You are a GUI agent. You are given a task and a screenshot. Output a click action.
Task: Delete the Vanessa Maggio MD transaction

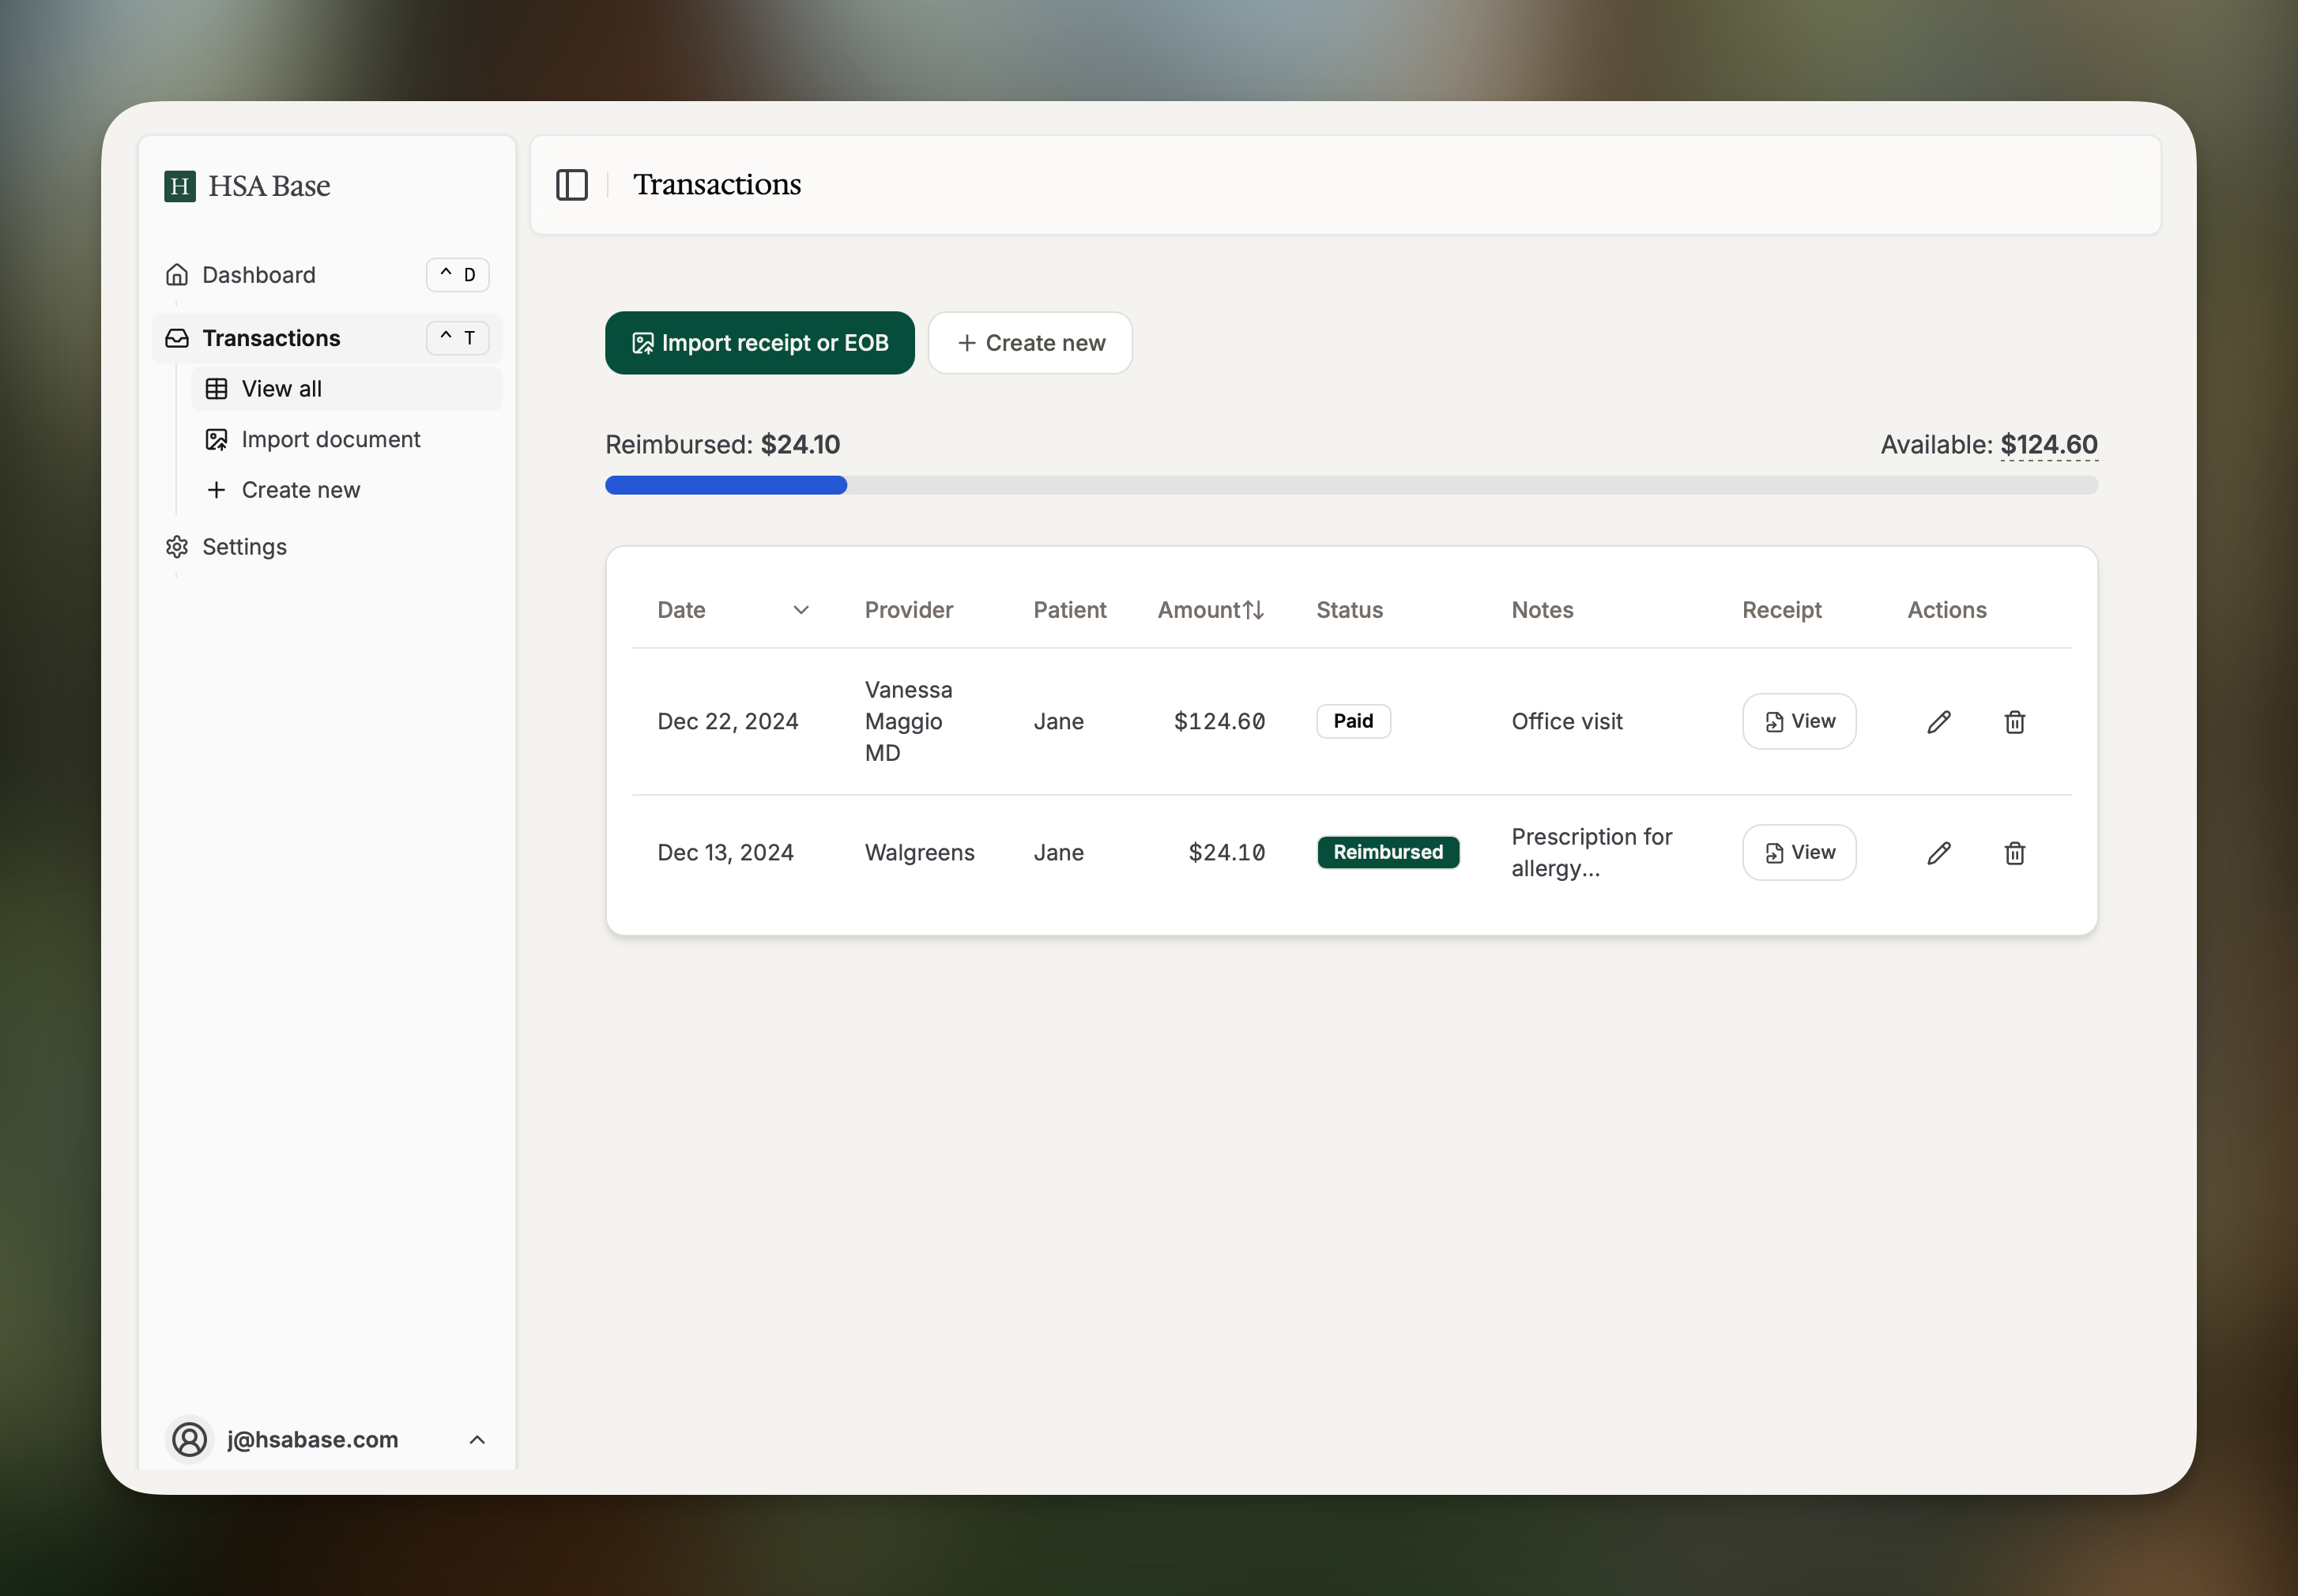(2014, 722)
